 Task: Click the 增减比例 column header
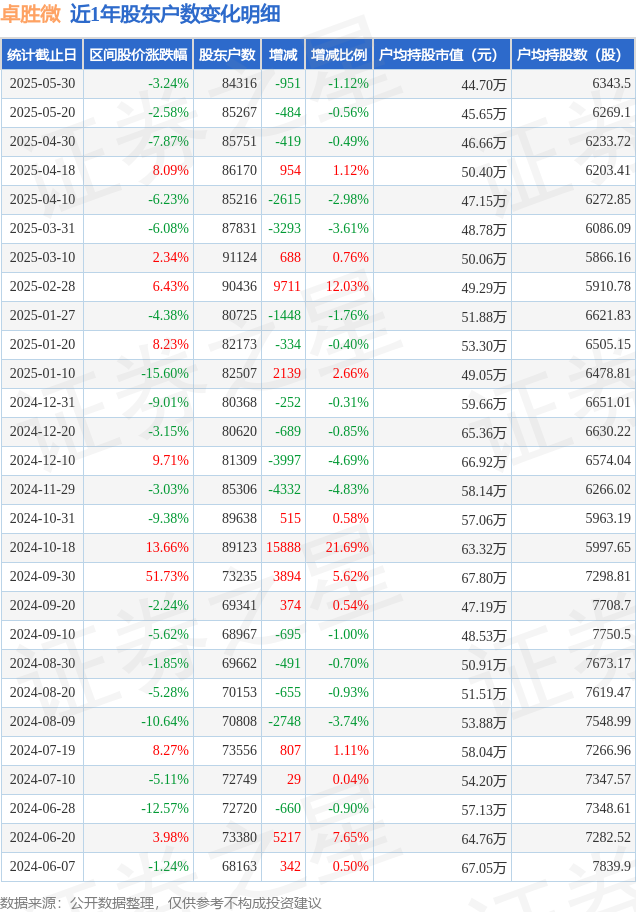[339, 54]
